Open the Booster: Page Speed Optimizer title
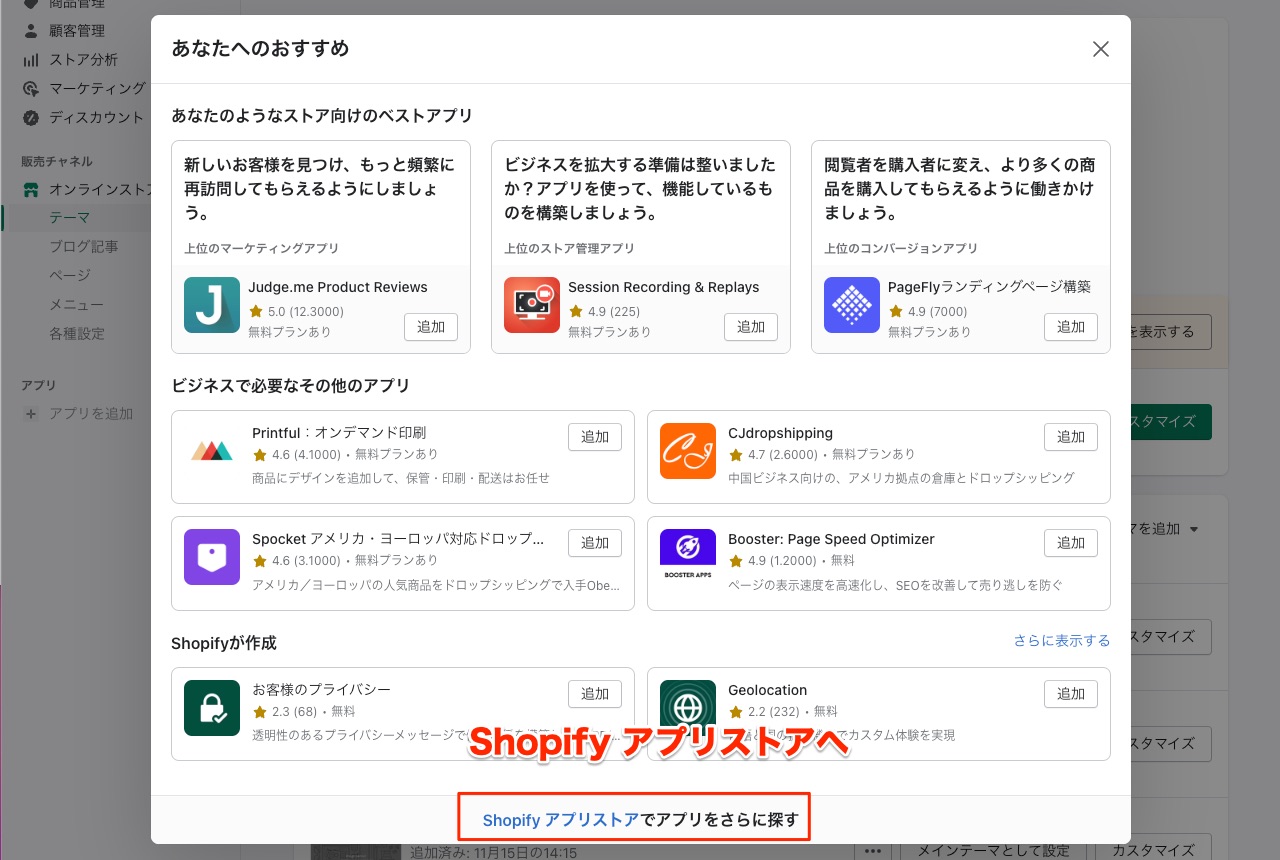 831,539
